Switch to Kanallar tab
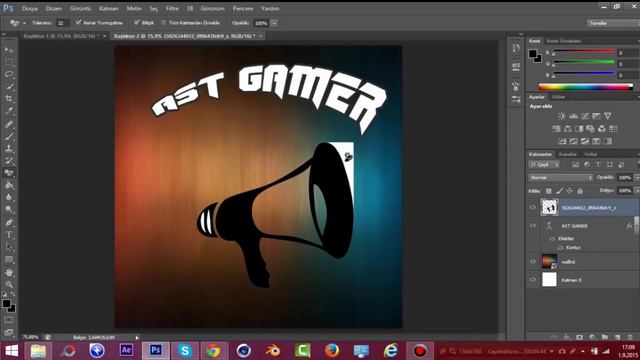The height and width of the screenshot is (360, 640). click(x=568, y=154)
